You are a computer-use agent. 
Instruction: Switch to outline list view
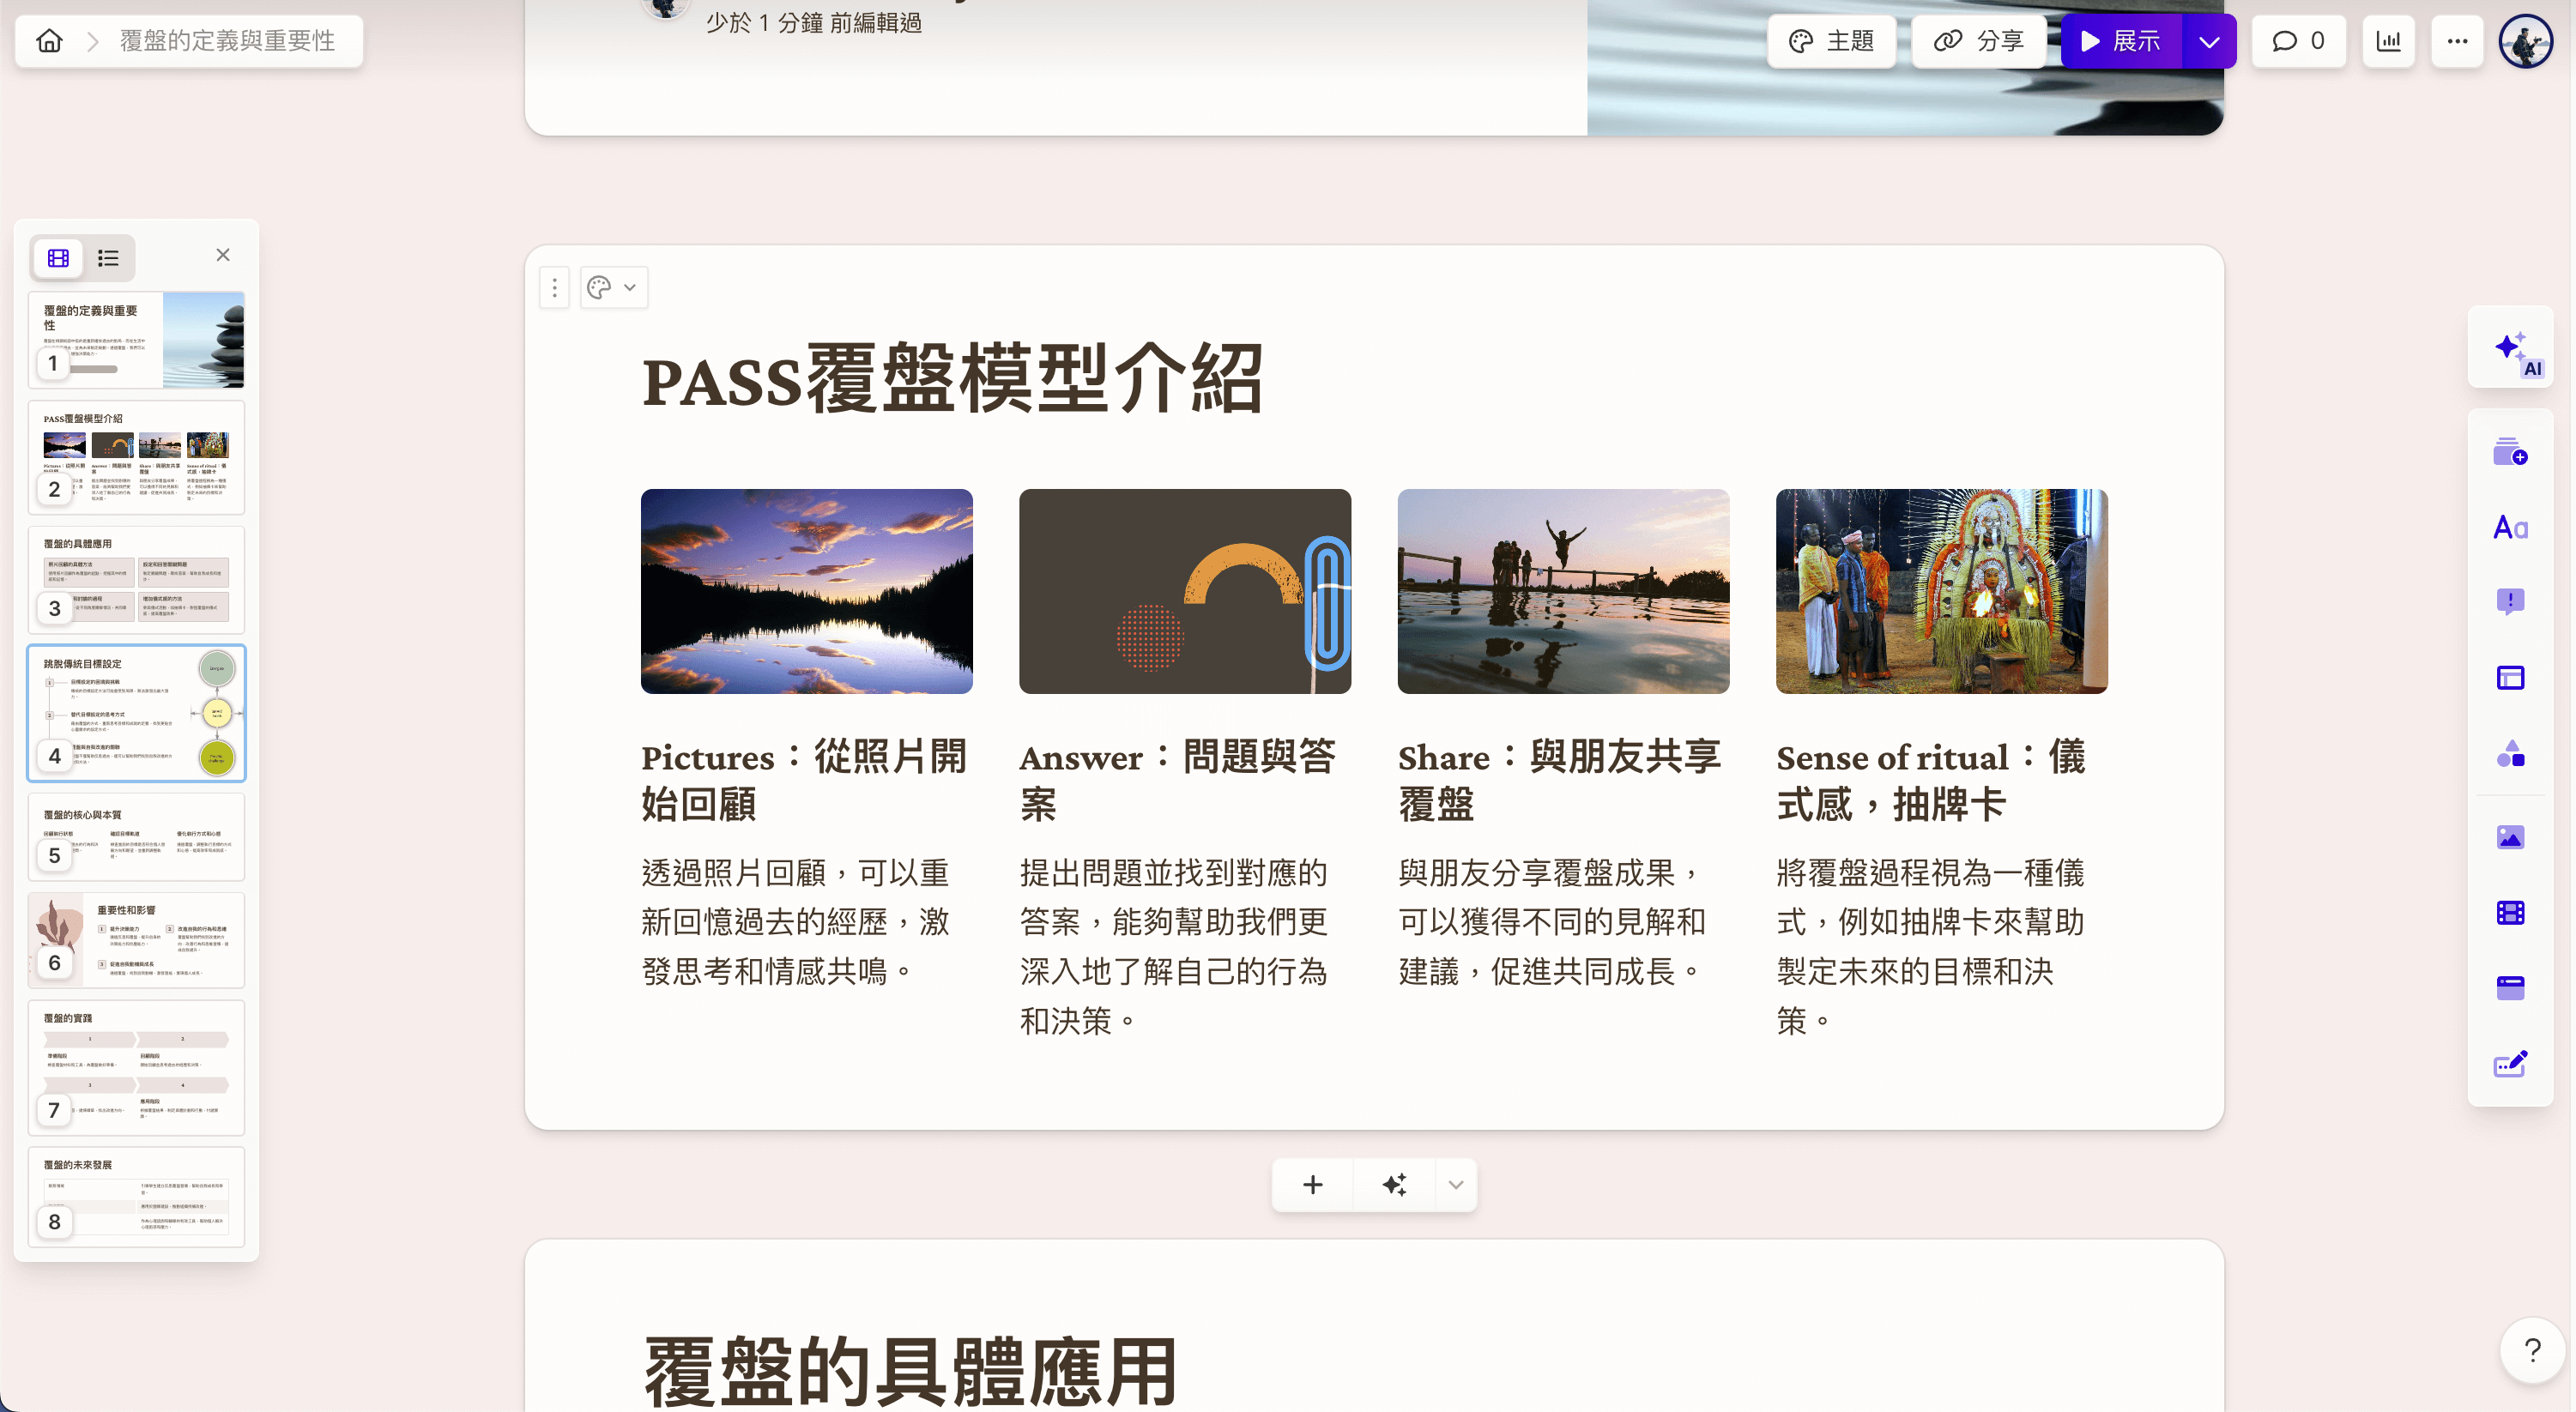click(x=108, y=258)
